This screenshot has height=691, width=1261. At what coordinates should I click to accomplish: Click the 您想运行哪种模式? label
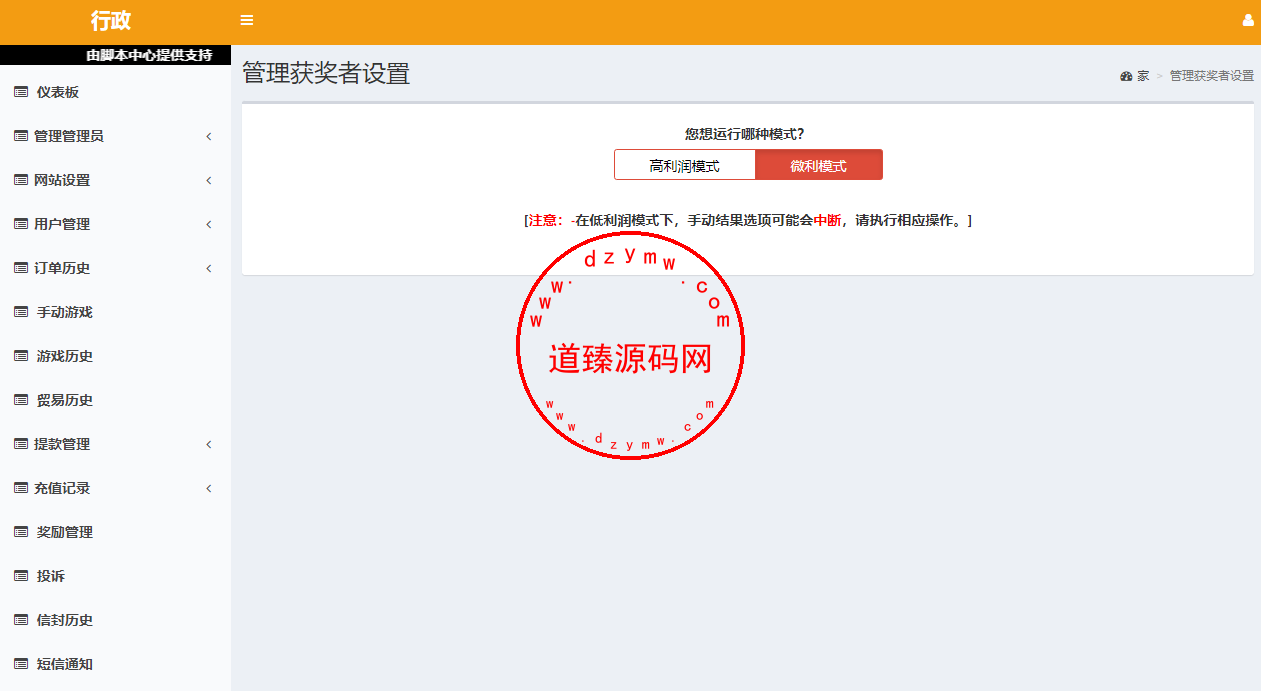point(745,133)
